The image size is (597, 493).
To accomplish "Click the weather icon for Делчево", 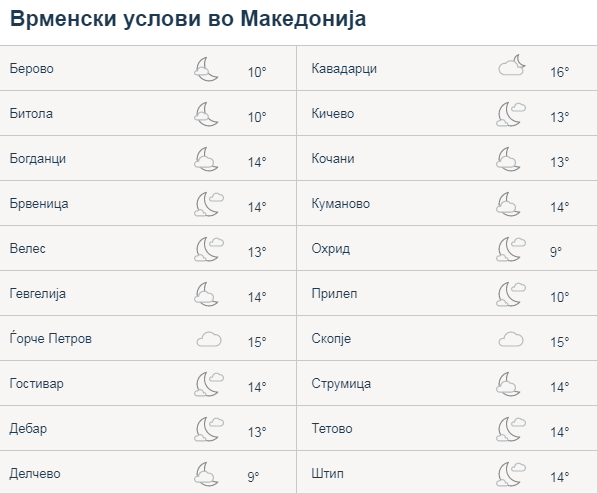I will click(x=206, y=474).
